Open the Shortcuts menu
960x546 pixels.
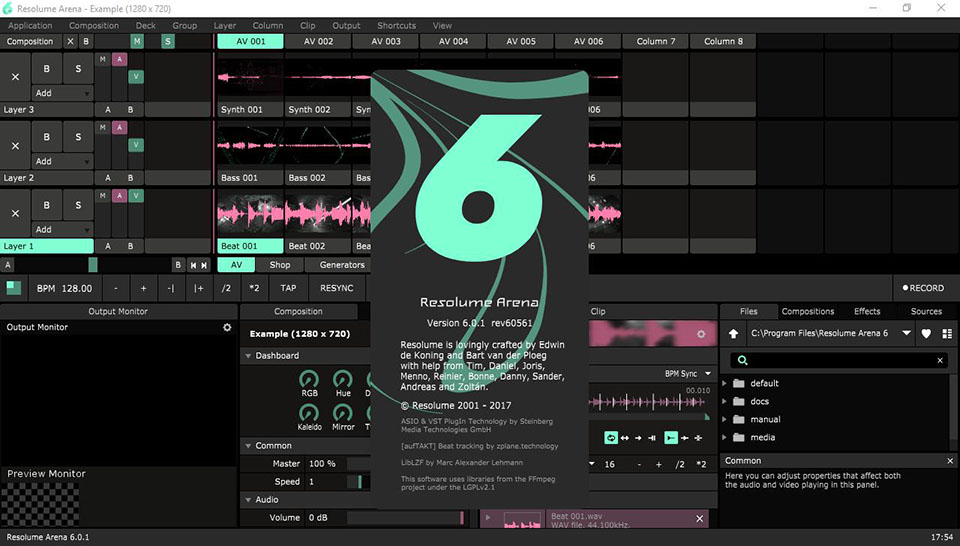point(396,26)
